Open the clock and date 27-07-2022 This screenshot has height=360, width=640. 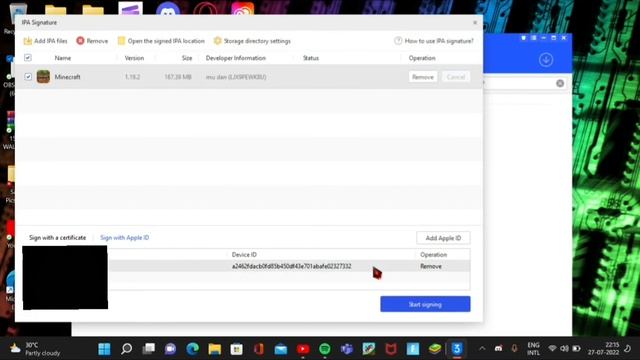[x=604, y=349]
